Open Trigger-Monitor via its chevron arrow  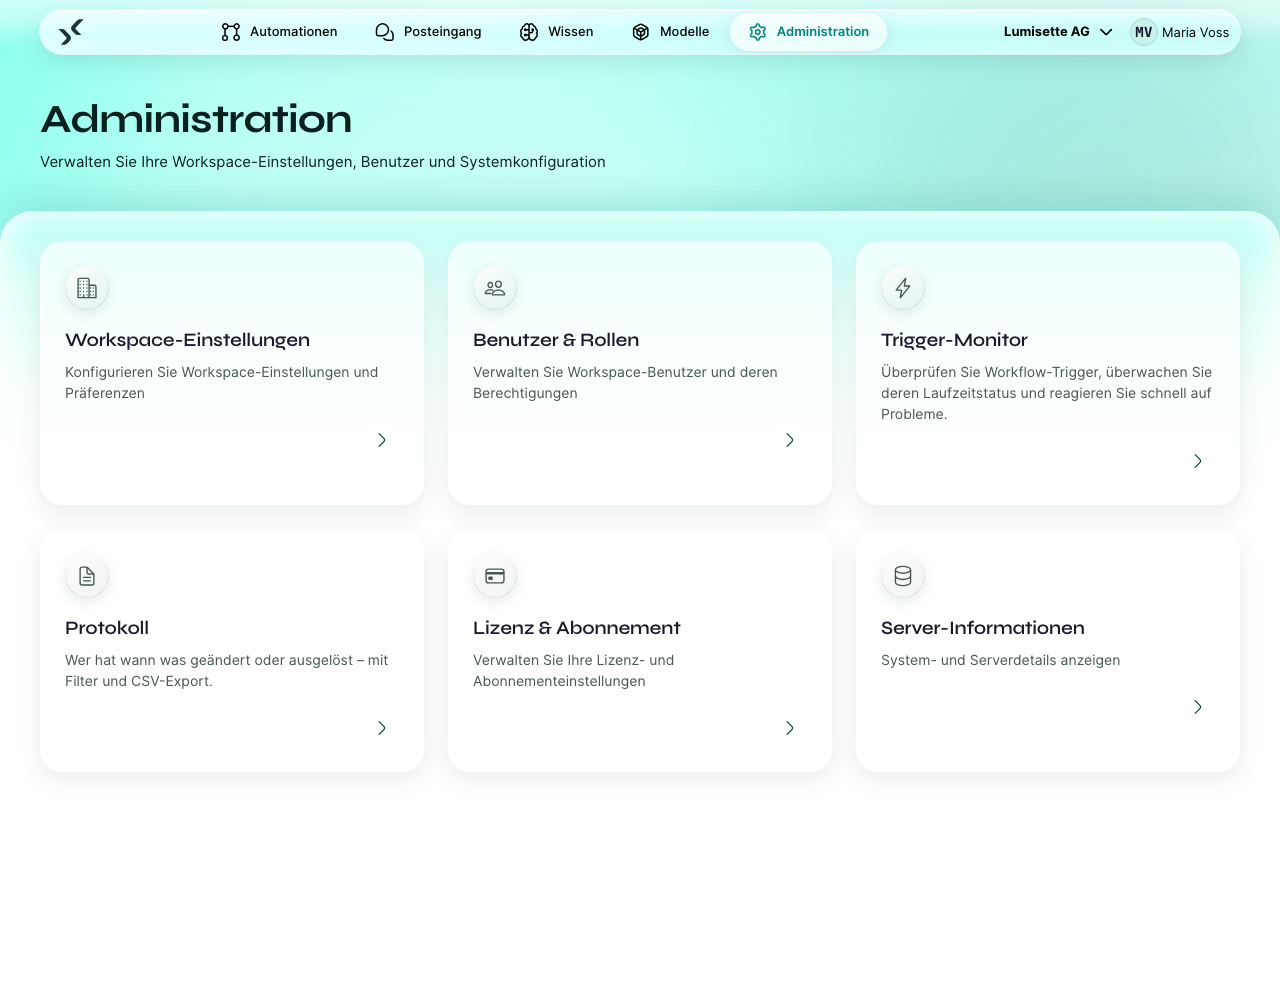[1198, 461]
